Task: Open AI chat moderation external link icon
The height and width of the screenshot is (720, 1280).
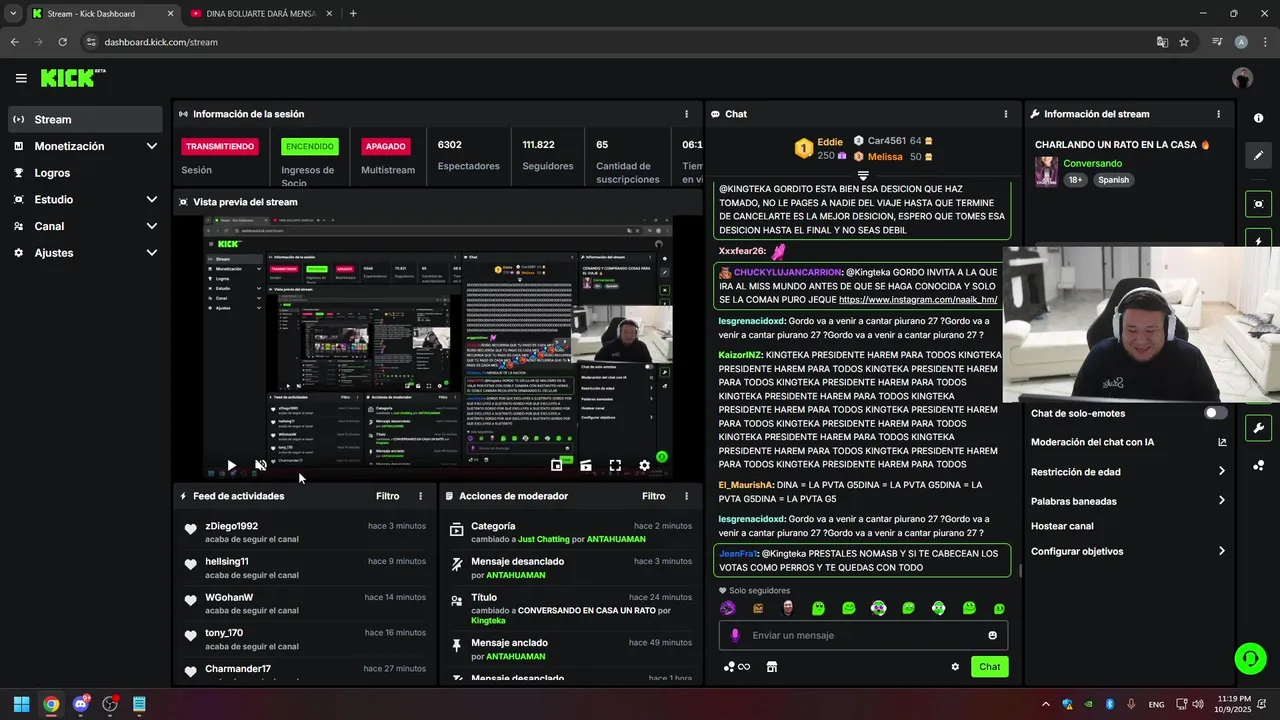Action: click(x=1222, y=442)
